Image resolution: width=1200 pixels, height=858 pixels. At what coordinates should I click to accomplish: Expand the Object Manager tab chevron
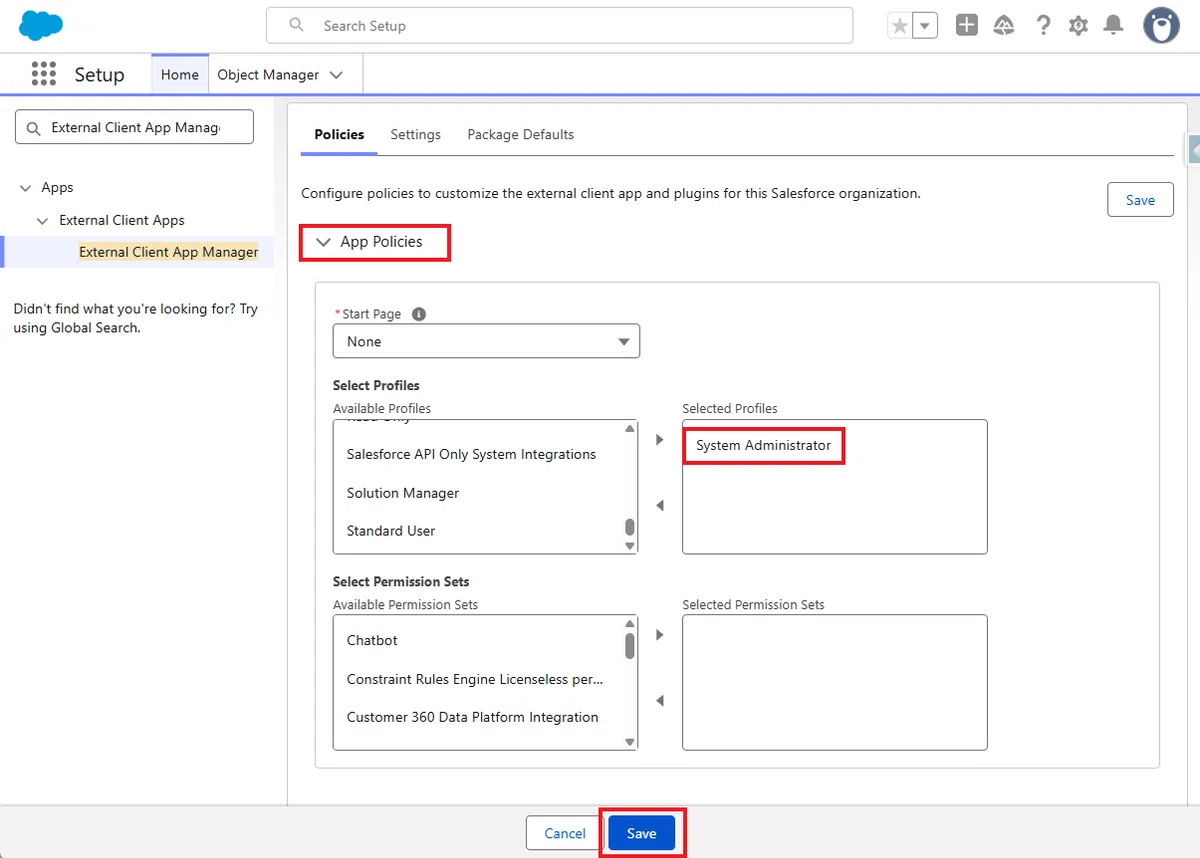336,75
